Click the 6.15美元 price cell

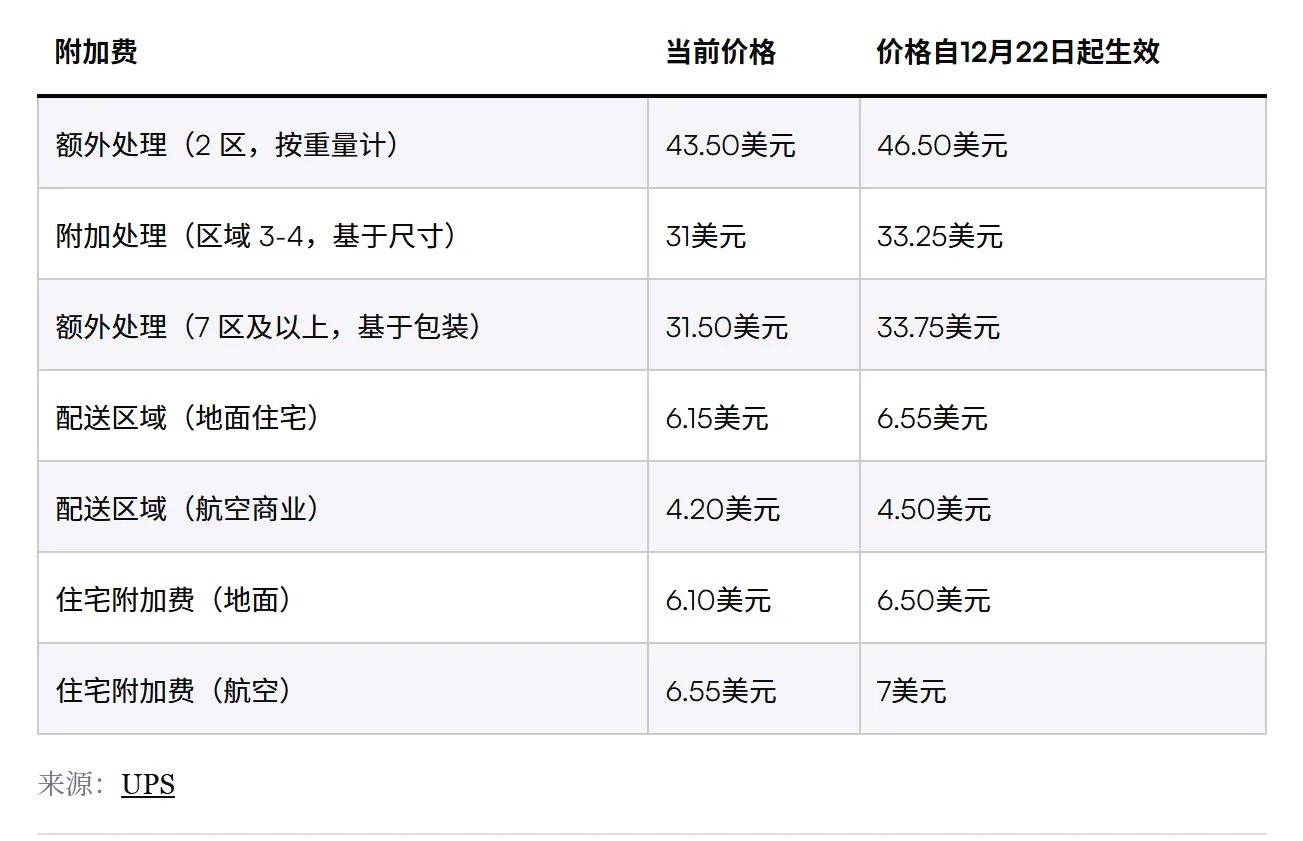pyautogui.click(x=716, y=419)
